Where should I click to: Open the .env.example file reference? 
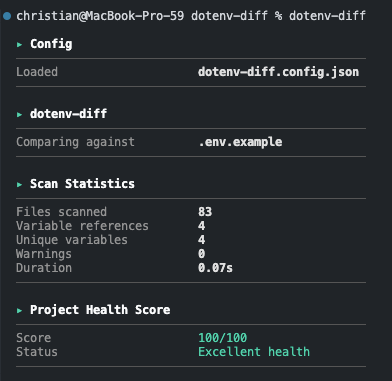(240, 142)
